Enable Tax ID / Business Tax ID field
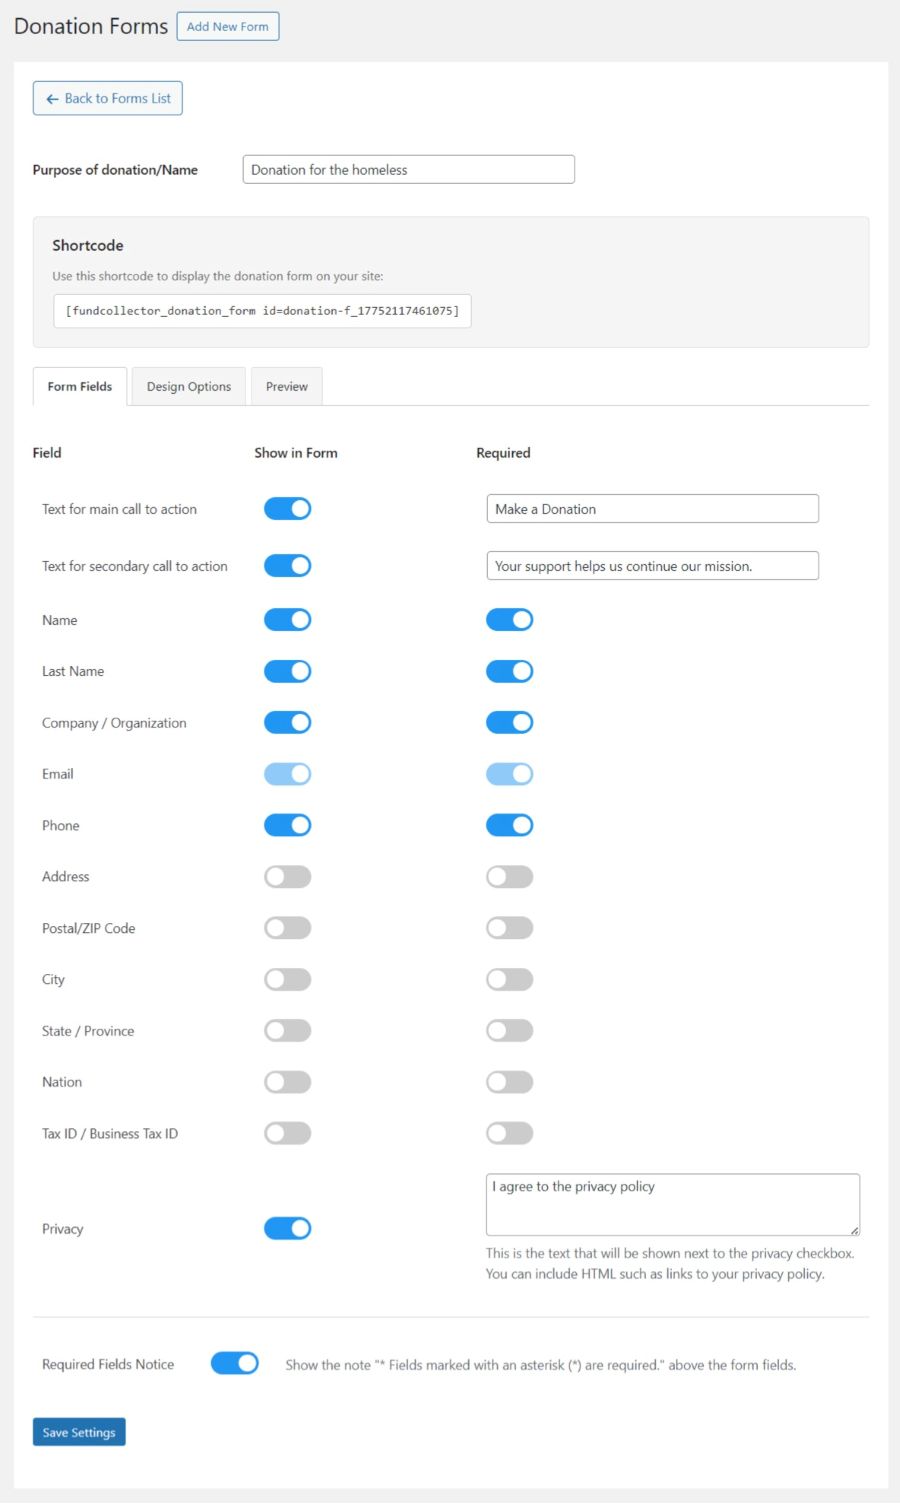The width and height of the screenshot is (900, 1504). pos(287,1133)
